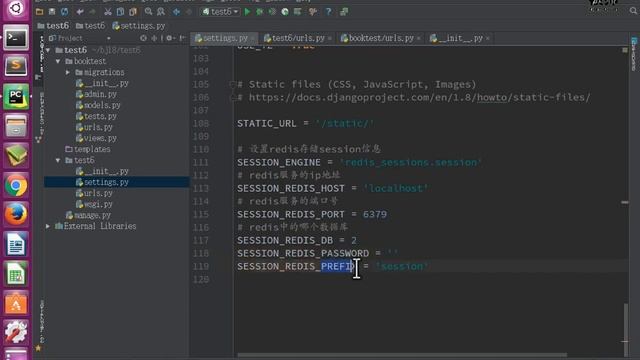The width and height of the screenshot is (640, 360).
Task: Click the Save All toolbar icon
Action: pos(52,12)
